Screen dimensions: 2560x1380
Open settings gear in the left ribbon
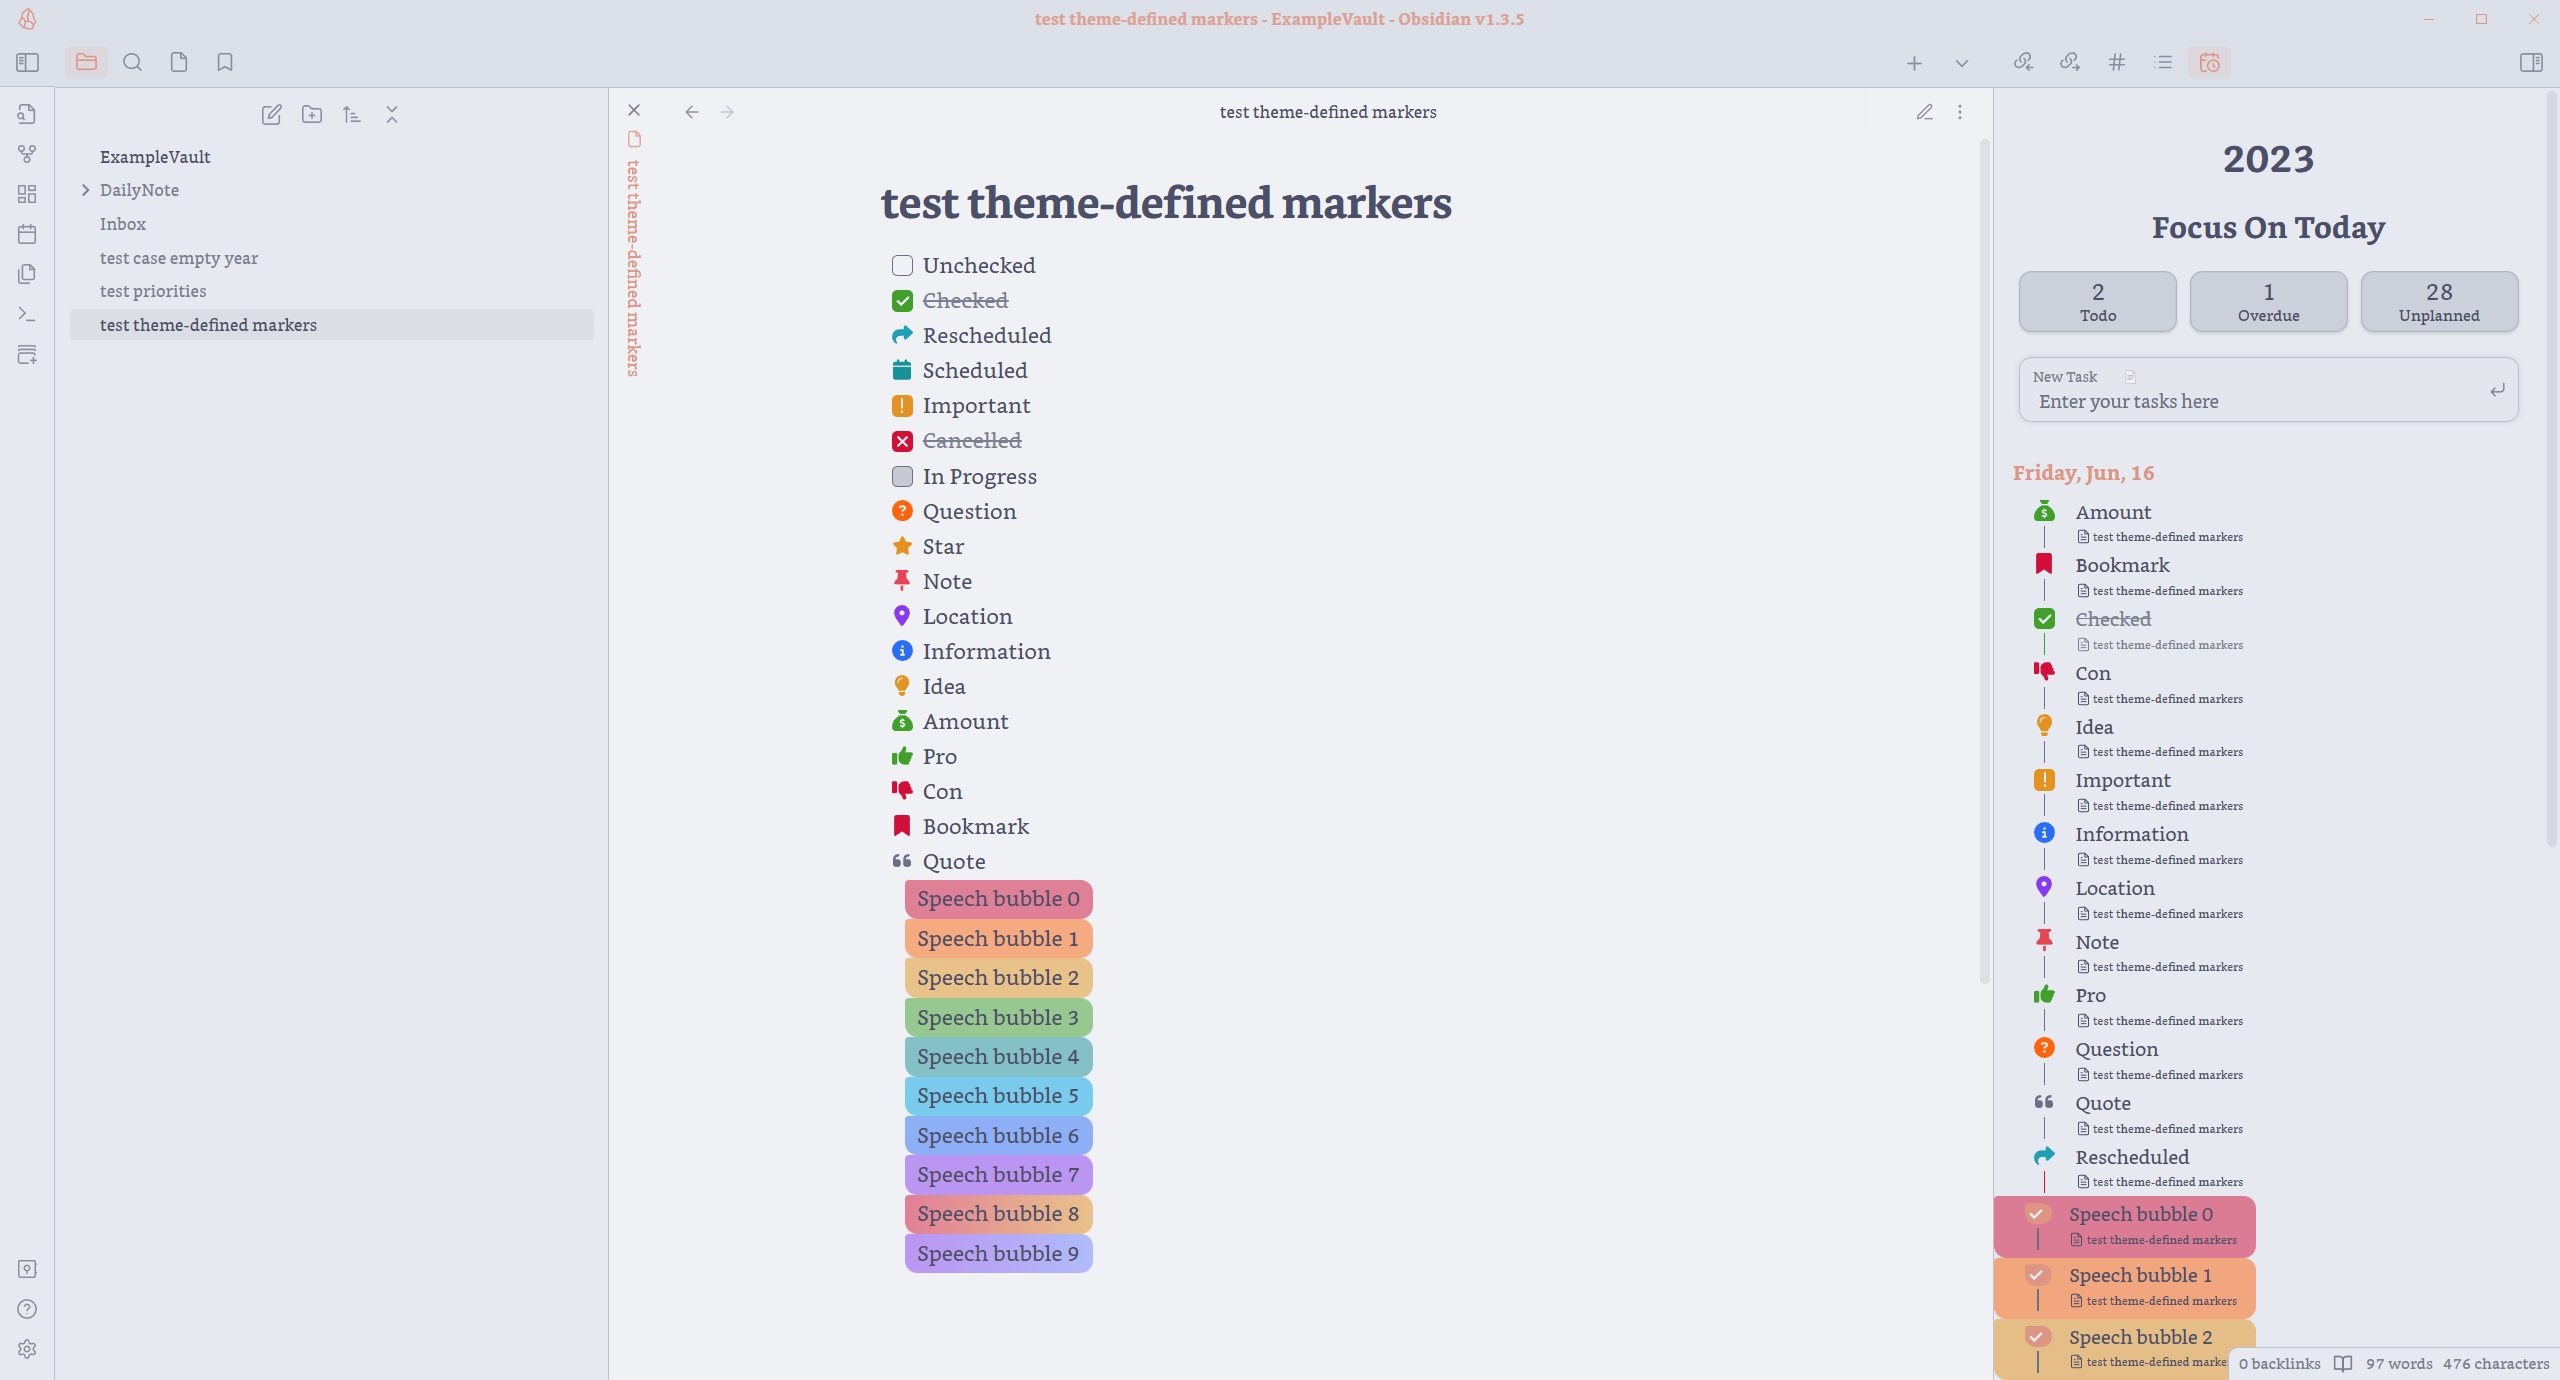pos(27,1349)
